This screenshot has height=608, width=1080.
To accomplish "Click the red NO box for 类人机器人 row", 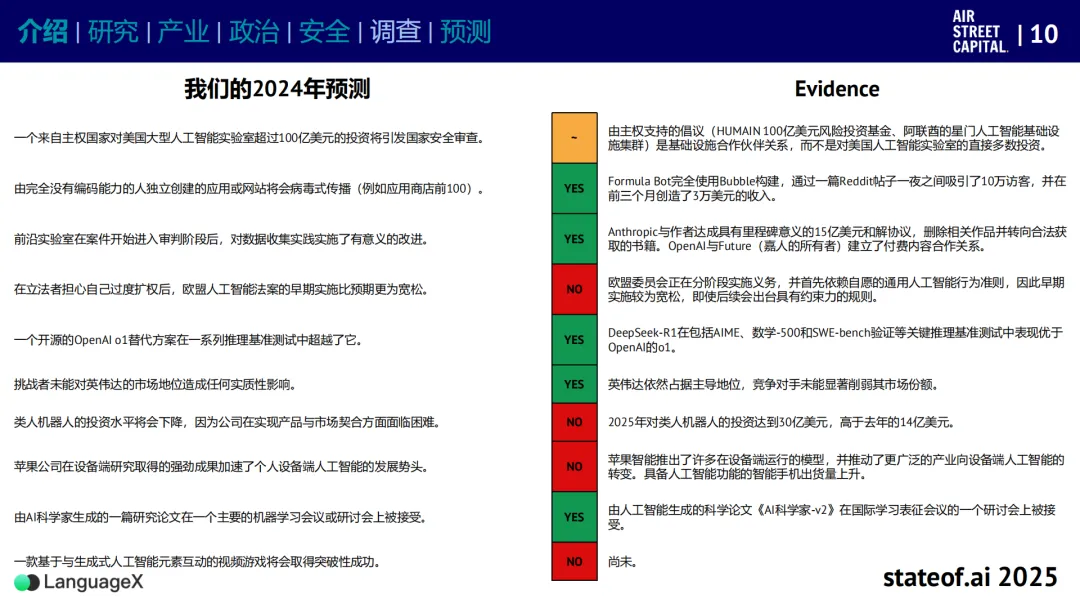I will pos(574,422).
